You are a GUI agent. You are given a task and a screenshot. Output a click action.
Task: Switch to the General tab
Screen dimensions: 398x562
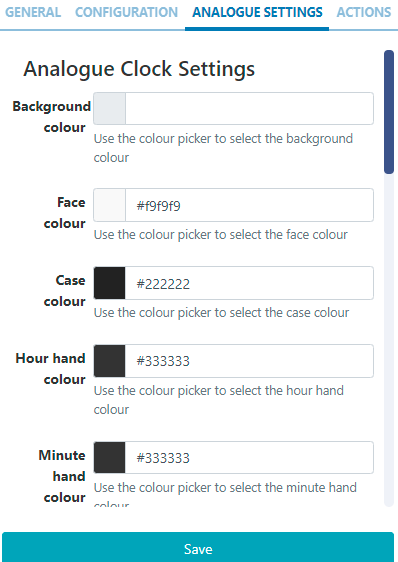tap(33, 13)
